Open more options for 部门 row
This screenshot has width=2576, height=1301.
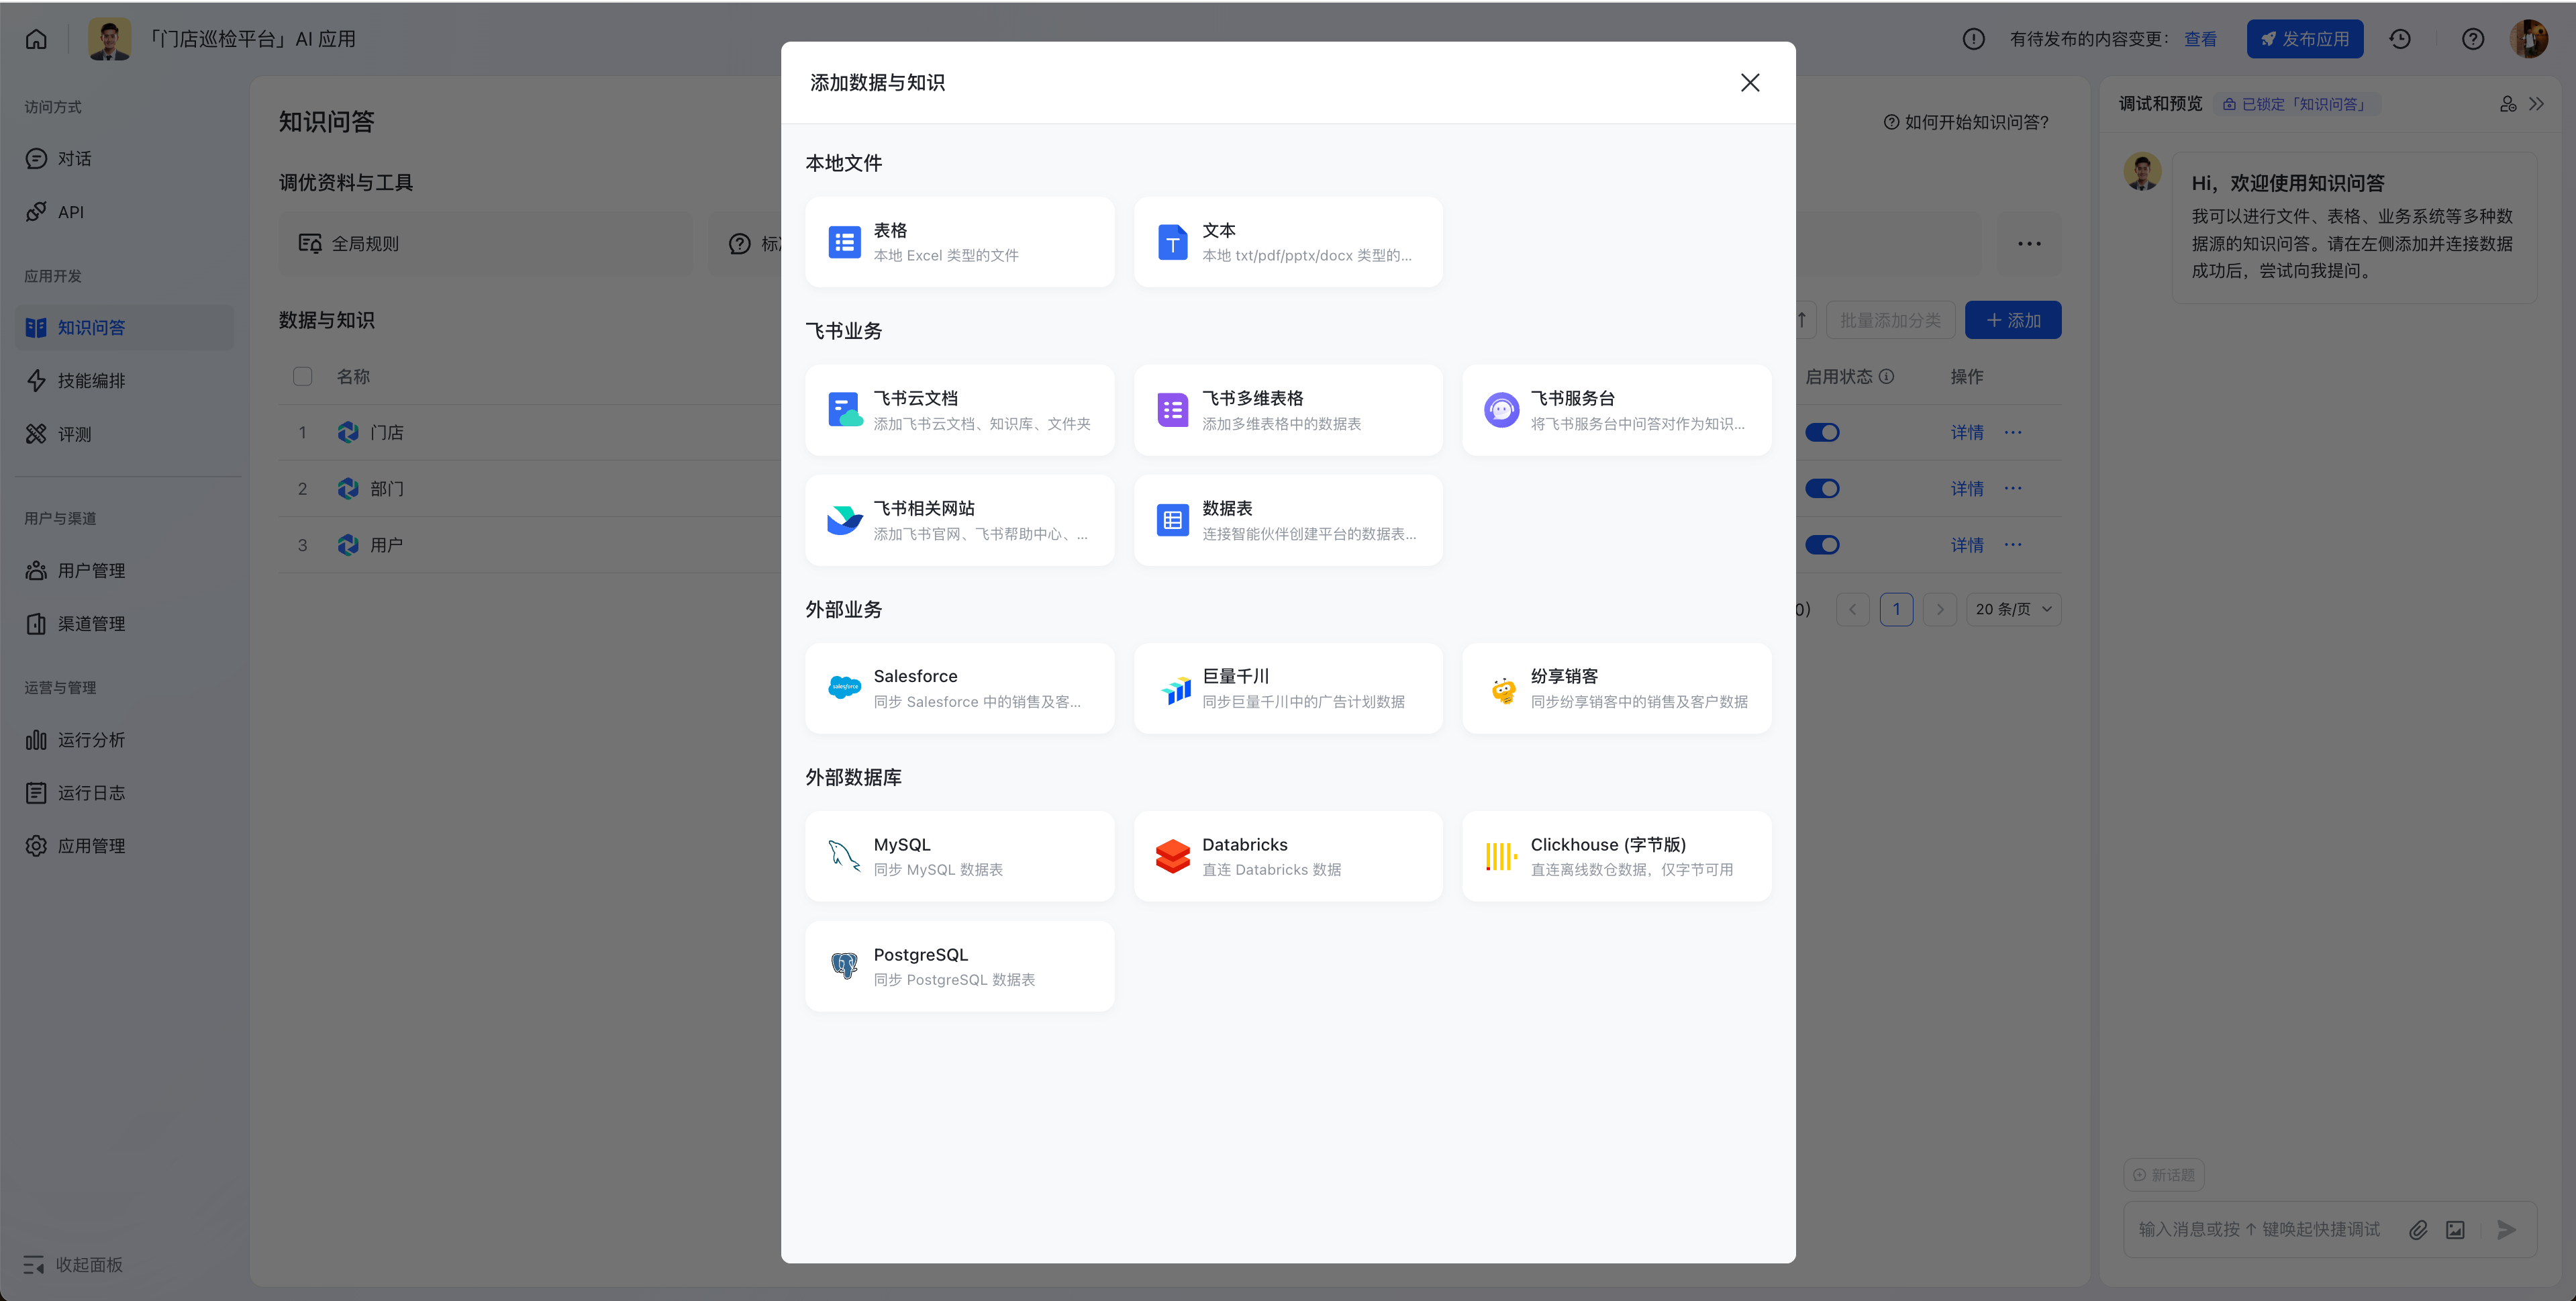tap(2013, 488)
